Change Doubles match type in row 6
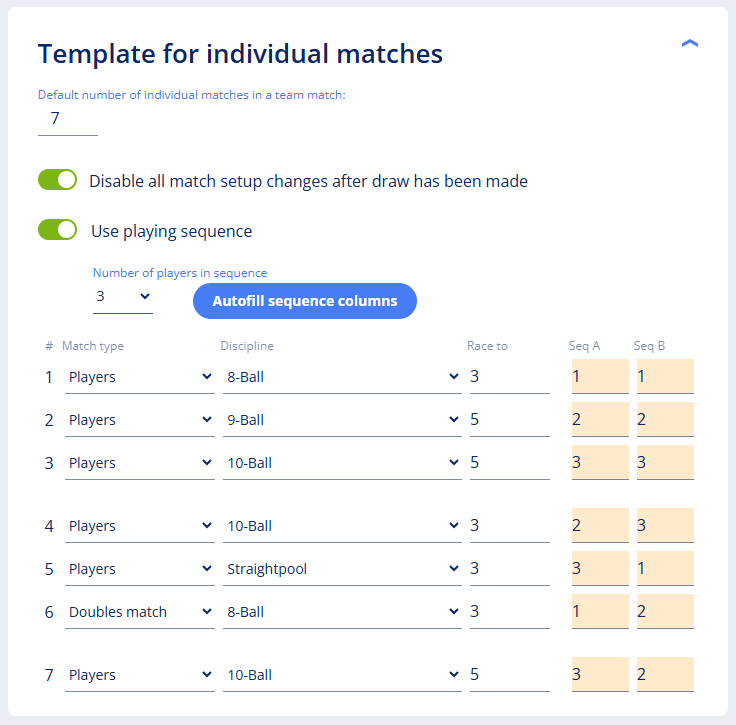 click(139, 612)
